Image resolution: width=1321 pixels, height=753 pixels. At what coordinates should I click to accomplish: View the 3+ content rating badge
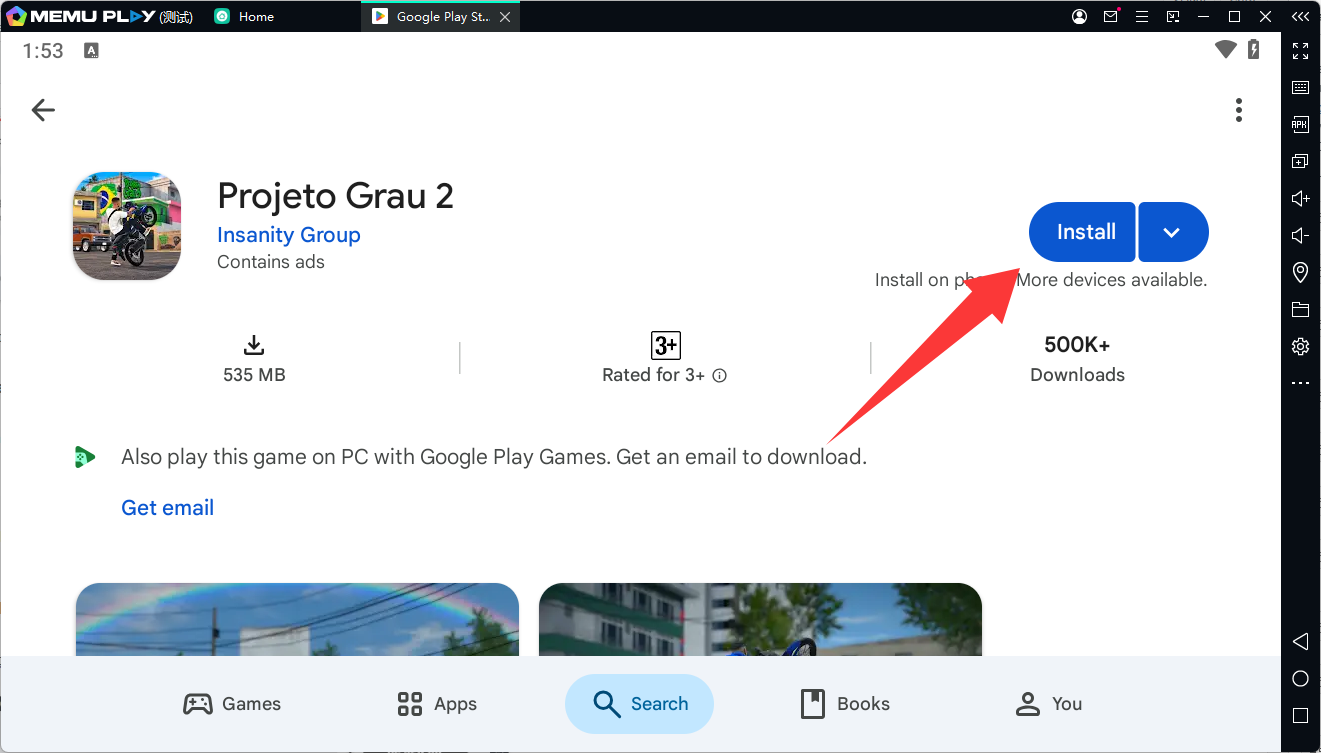click(x=666, y=345)
